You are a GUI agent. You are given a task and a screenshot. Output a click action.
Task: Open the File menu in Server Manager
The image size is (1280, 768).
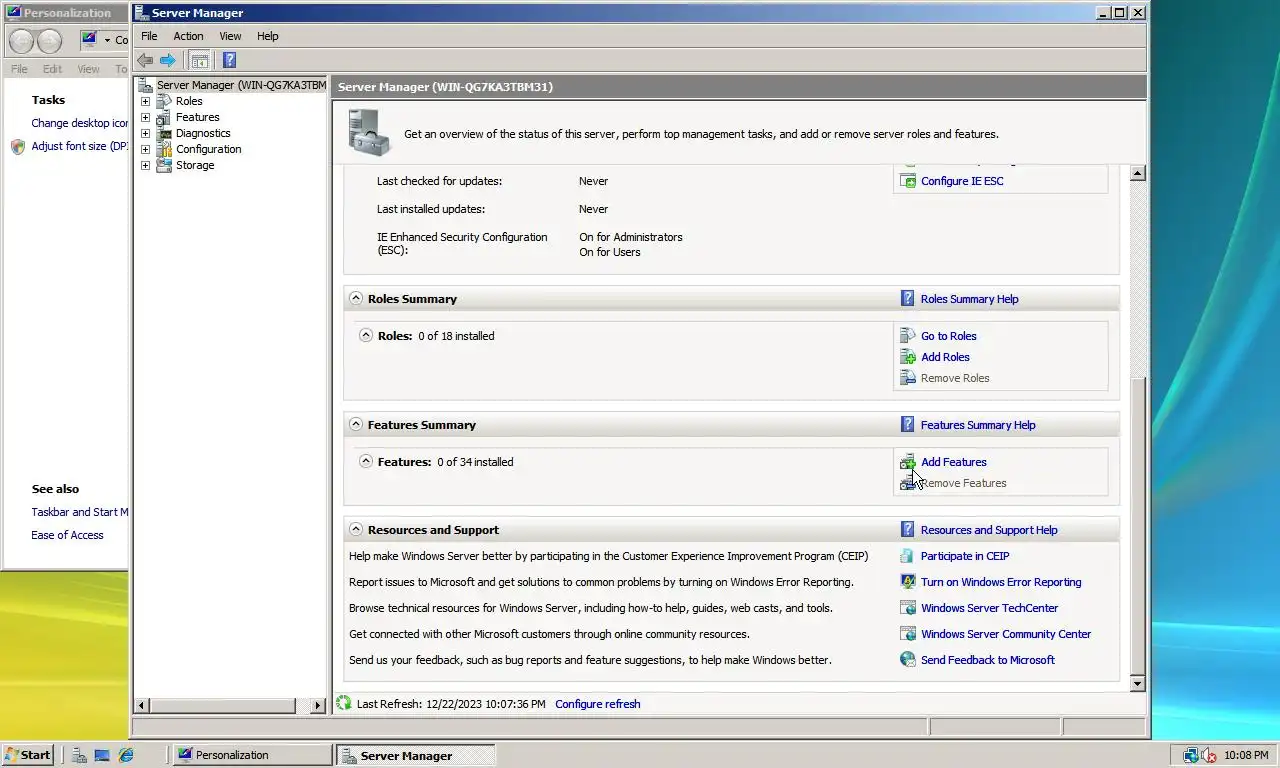149,36
